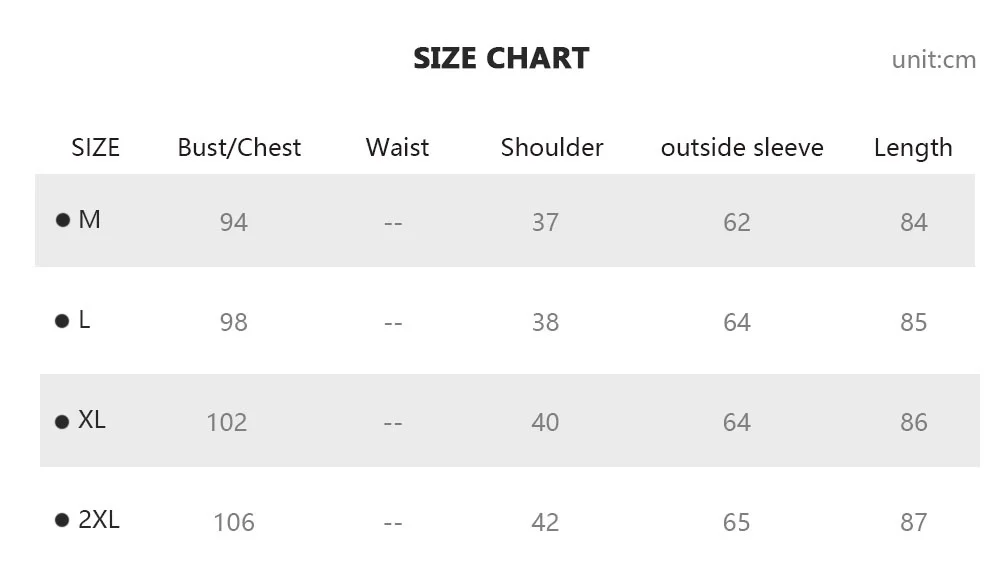This screenshot has width=1000, height=564.
Task: Select the SIZE CHART title
Action: coord(501,58)
